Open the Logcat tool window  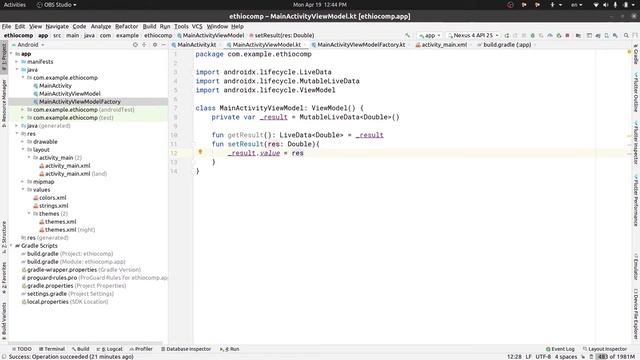tap(110, 349)
